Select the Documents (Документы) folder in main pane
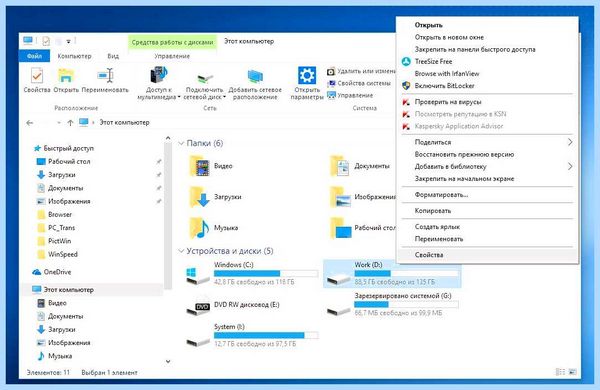 (360, 166)
